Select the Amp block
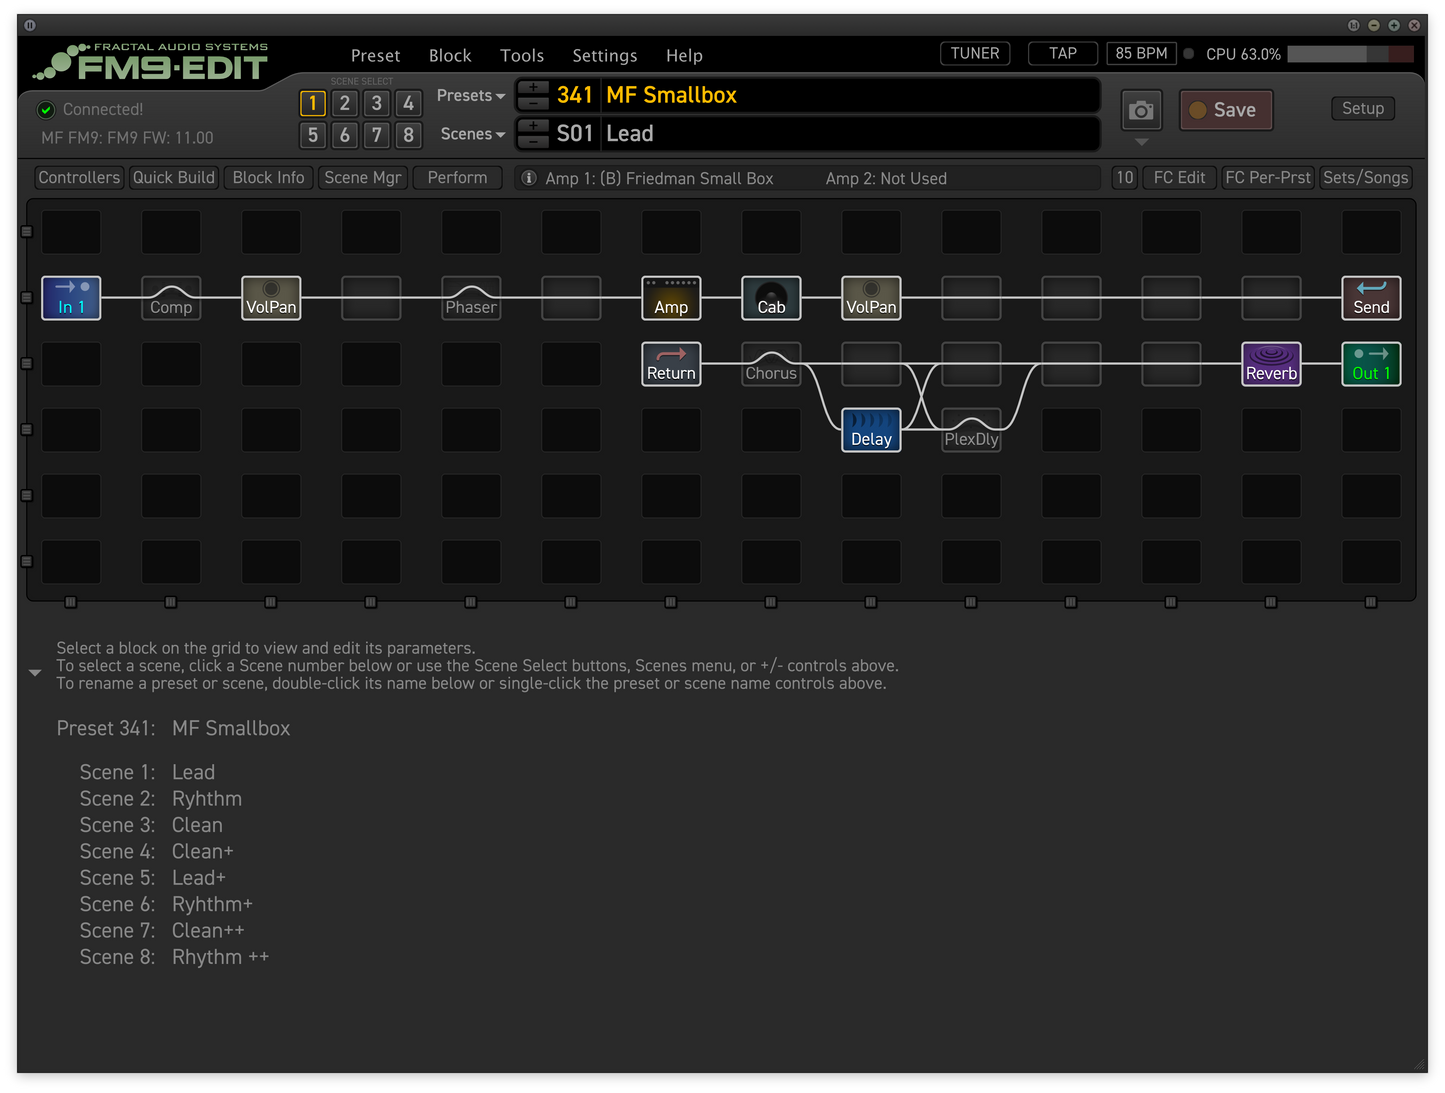1445x1093 pixels. click(671, 298)
